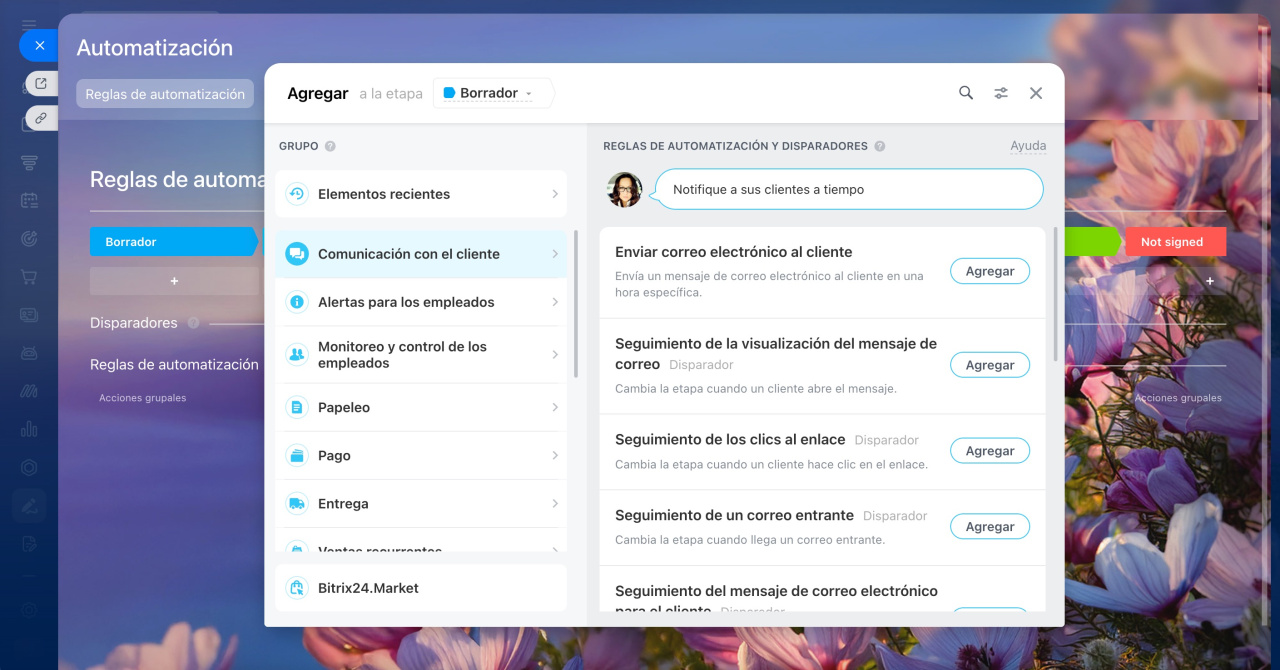Click the Reglas de automatización tab button
This screenshot has height=670, width=1280.
165,94
